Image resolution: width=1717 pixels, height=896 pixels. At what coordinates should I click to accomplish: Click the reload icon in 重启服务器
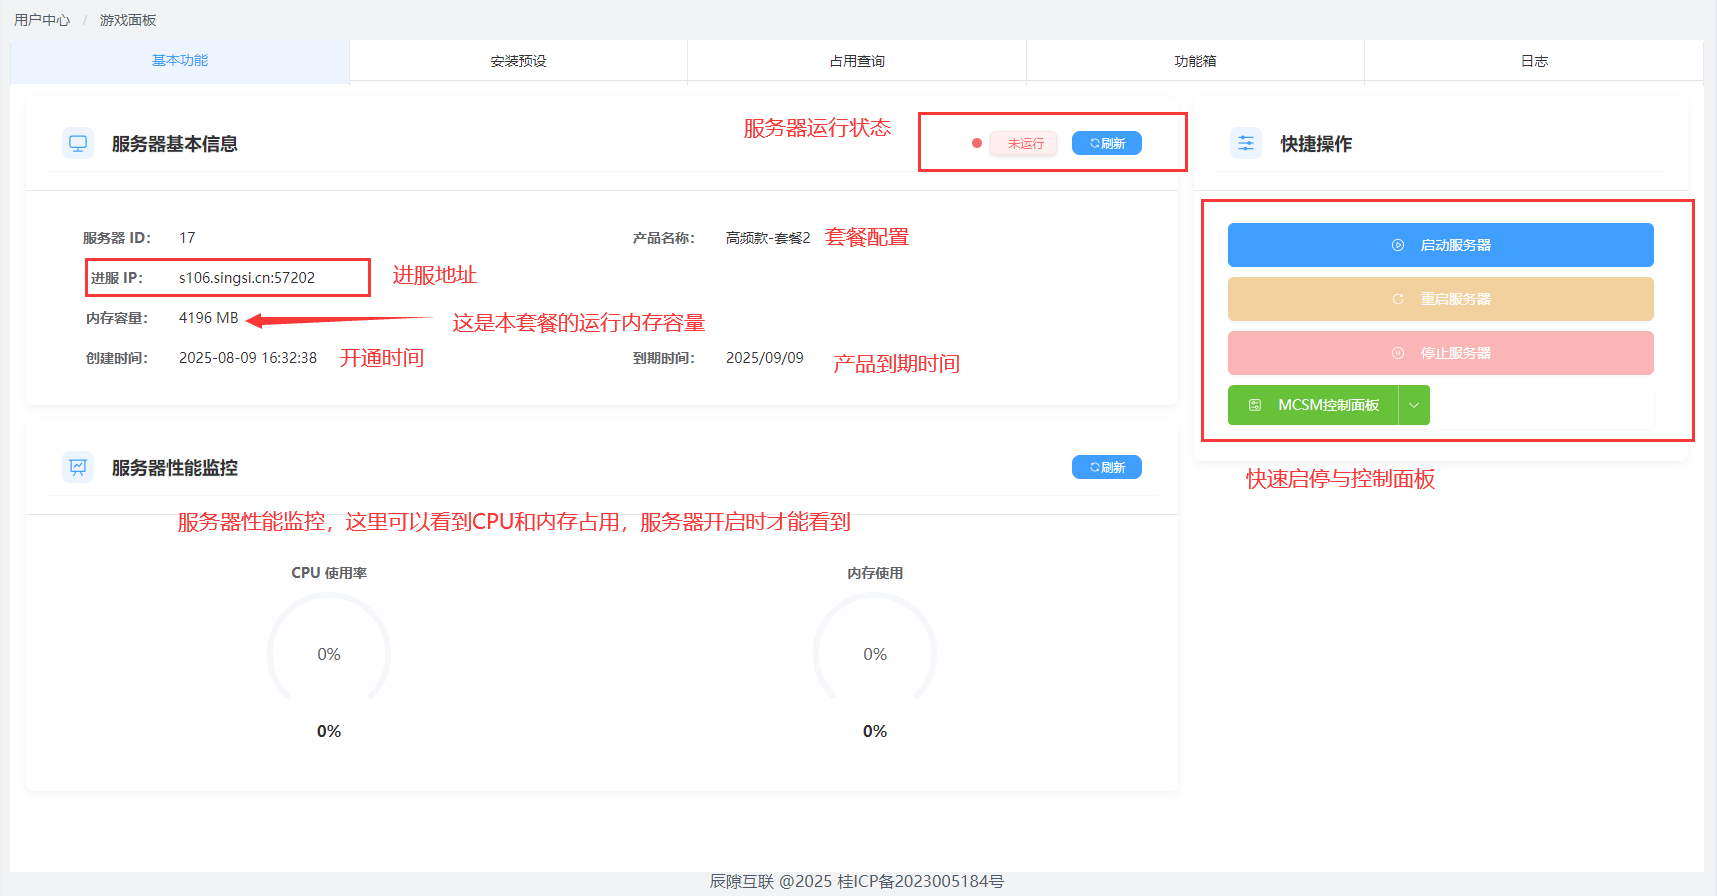pyautogui.click(x=1398, y=299)
